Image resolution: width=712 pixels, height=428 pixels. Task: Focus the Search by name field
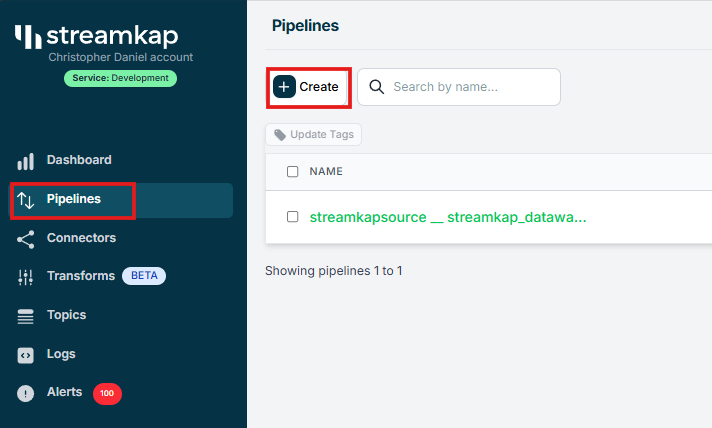tap(459, 87)
